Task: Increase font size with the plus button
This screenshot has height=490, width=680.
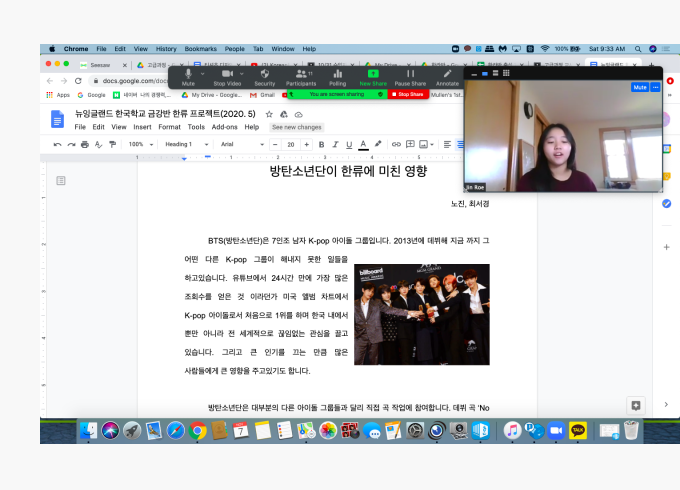Action: (307, 144)
